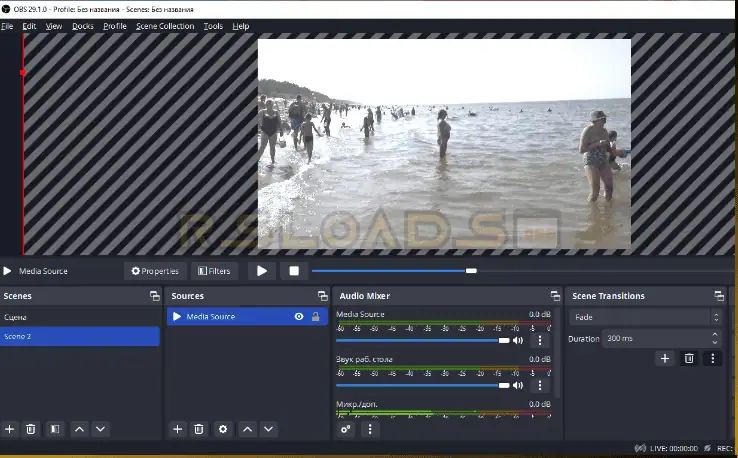Toggle the Media Source lock
Image resolution: width=738 pixels, height=458 pixels.
point(315,317)
